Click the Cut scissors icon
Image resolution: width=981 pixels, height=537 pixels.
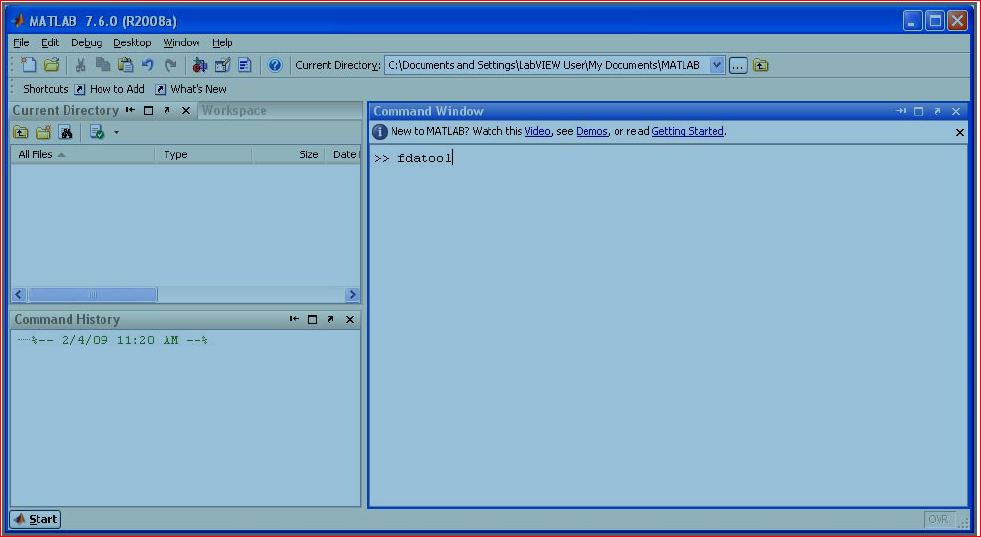click(80, 64)
